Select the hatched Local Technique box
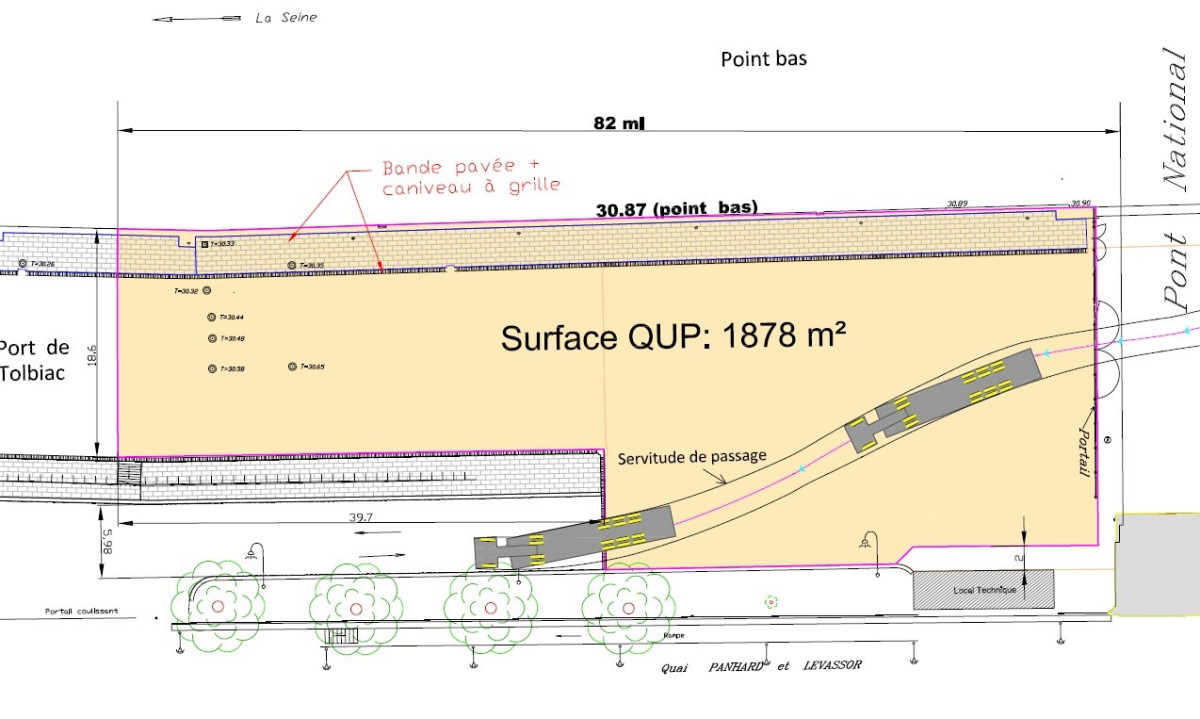 pyautogui.click(x=984, y=589)
